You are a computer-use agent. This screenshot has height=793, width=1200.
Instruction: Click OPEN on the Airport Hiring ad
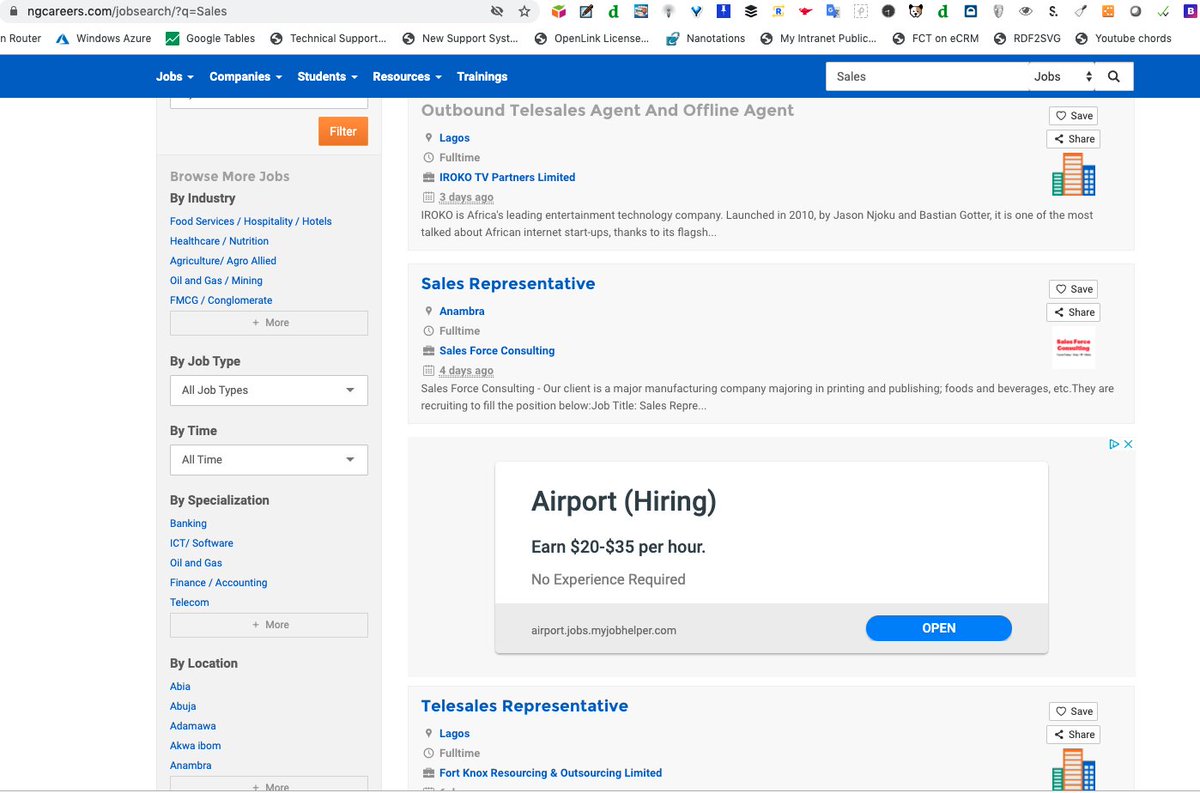pos(939,628)
